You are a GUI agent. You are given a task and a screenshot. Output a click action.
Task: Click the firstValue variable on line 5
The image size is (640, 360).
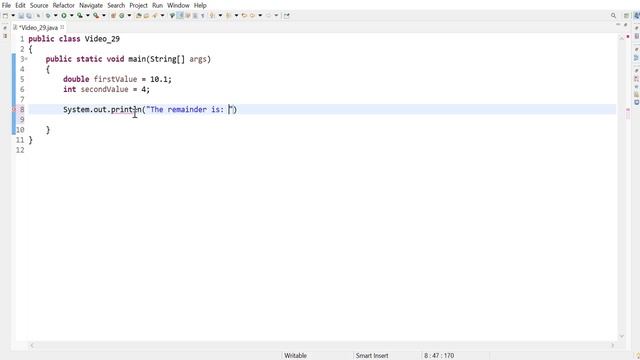116,79
